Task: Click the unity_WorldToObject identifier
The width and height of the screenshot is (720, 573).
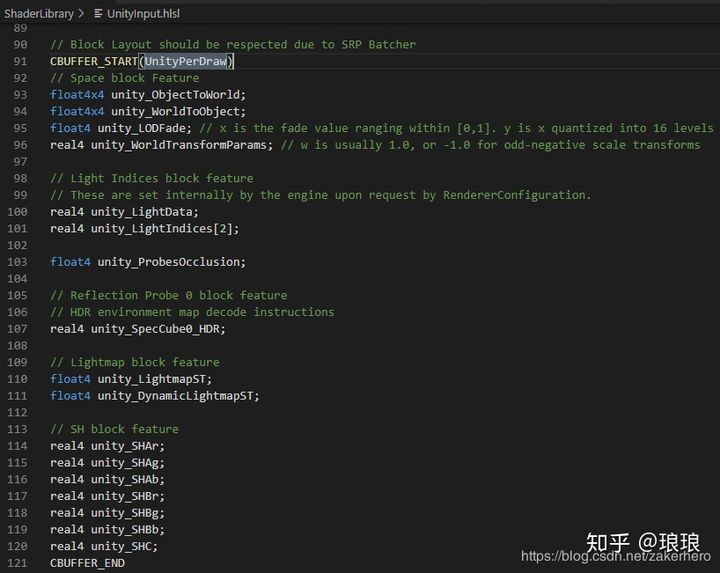Action: point(177,111)
